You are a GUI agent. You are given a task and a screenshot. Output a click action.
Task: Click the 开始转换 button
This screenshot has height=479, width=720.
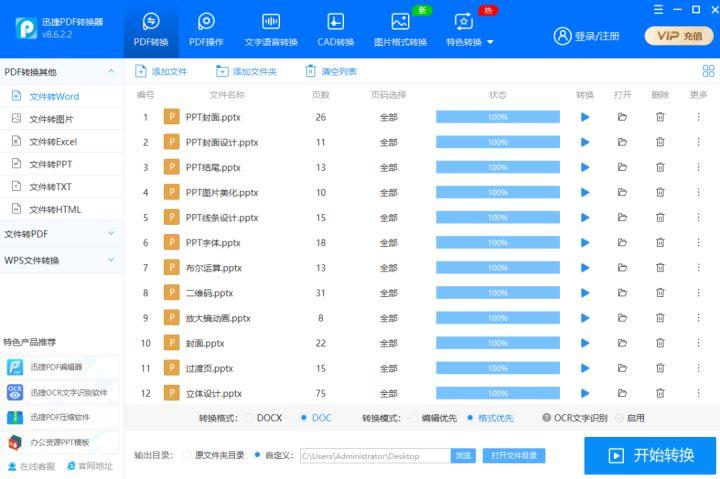pyautogui.click(x=650, y=455)
